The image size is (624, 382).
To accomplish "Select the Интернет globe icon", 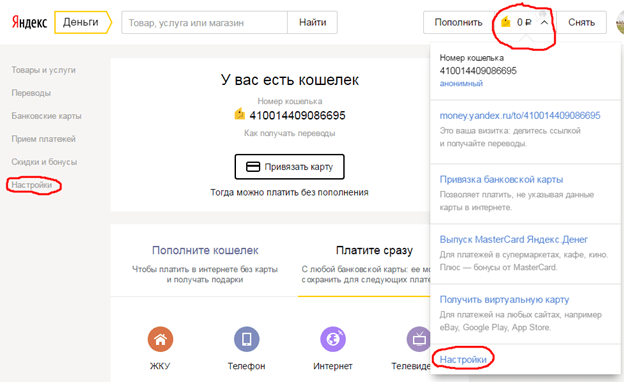I will click(x=333, y=339).
